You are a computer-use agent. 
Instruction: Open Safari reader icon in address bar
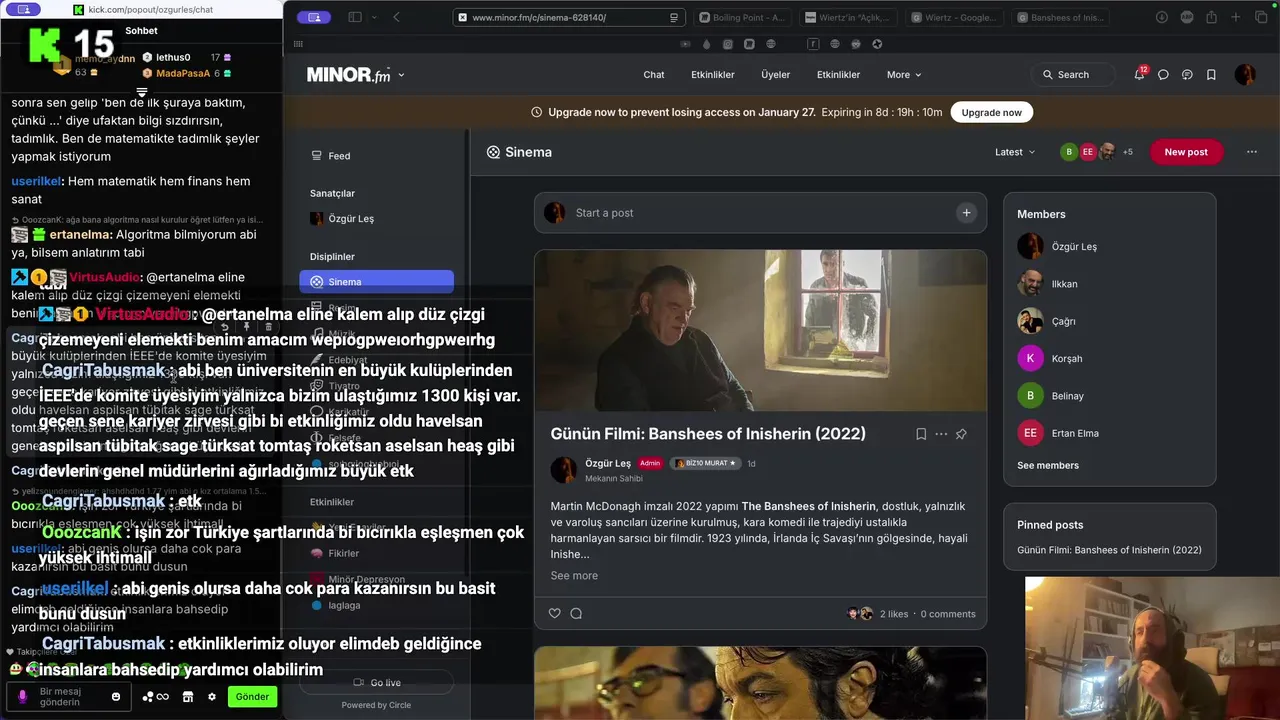pos(674,17)
